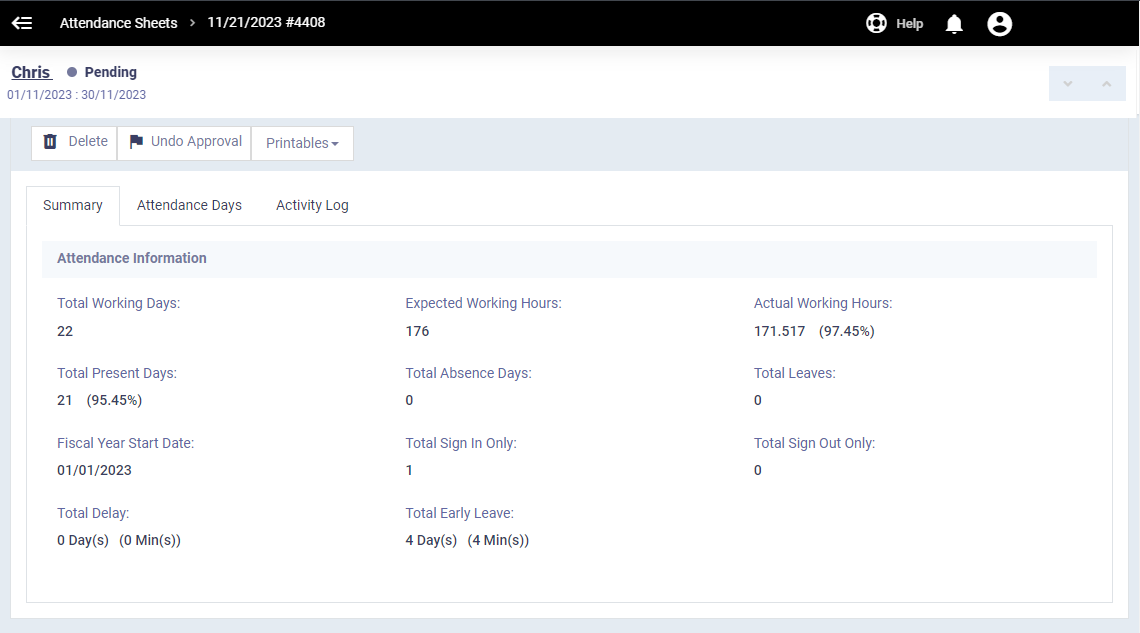Click the trash icon on Delete
The height and width of the screenshot is (633, 1140).
pos(50,142)
